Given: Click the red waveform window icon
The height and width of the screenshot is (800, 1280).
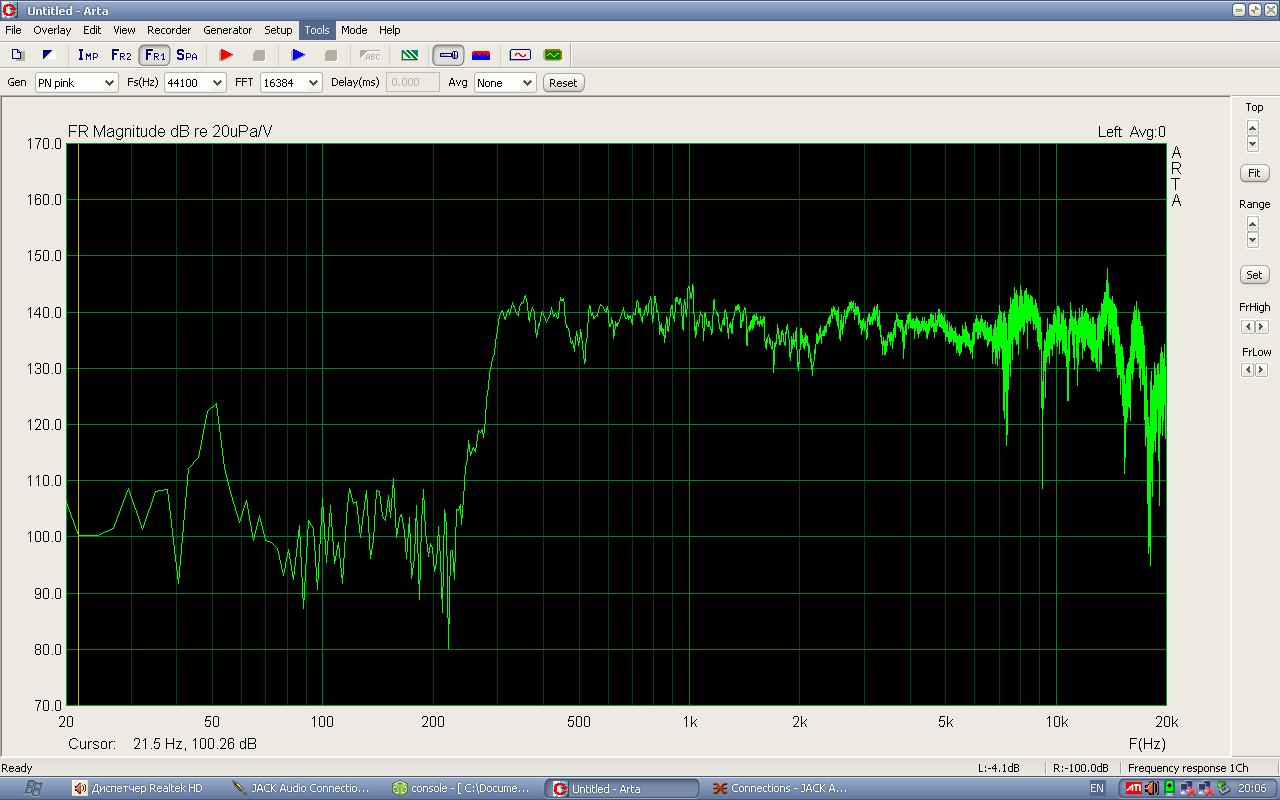Looking at the screenshot, I should click(x=520, y=55).
